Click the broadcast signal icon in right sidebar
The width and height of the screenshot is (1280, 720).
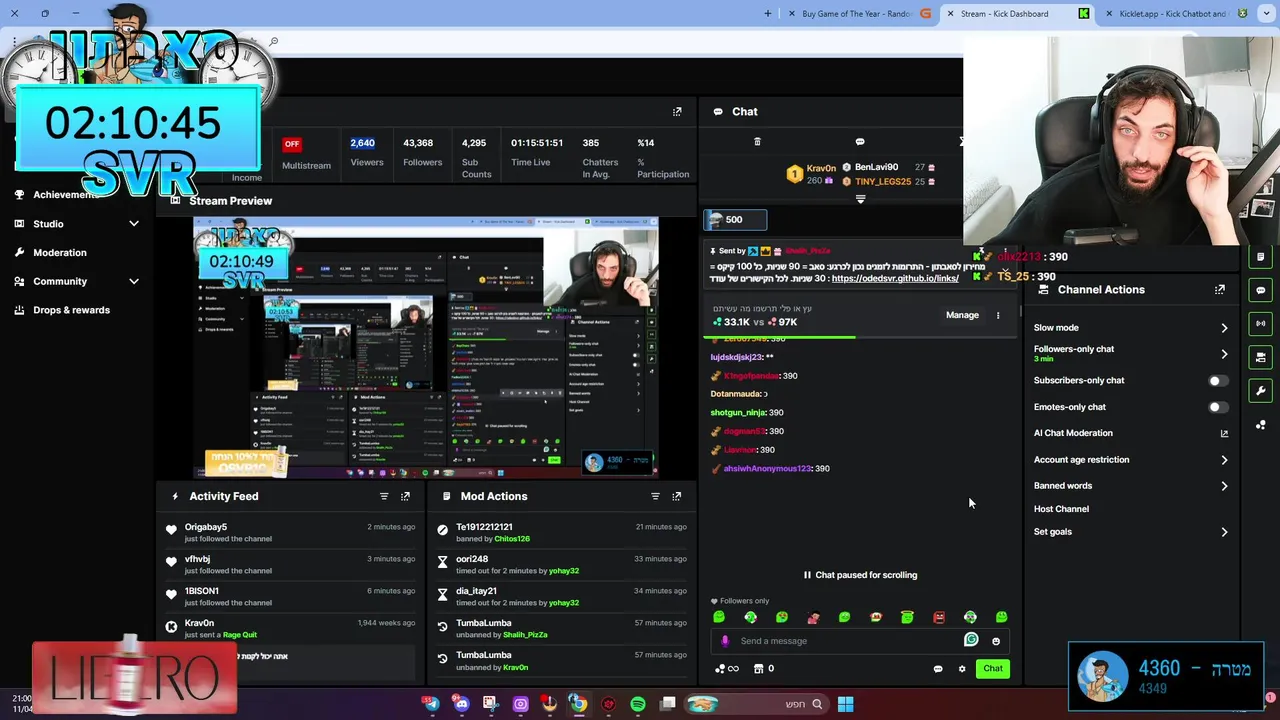click(1261, 324)
